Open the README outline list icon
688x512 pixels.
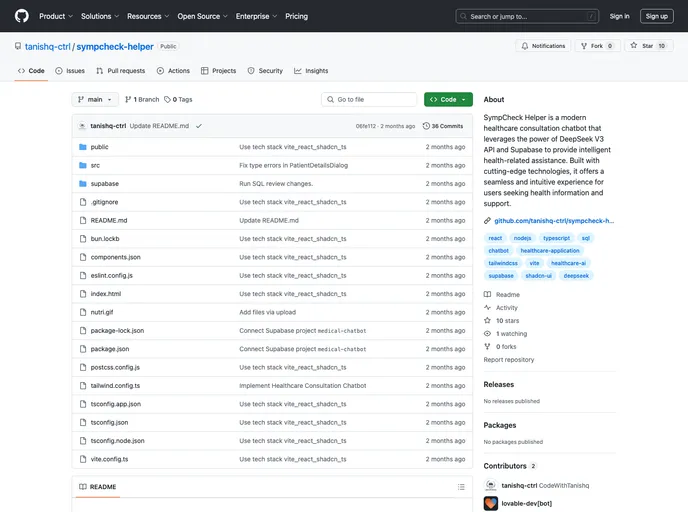461,487
